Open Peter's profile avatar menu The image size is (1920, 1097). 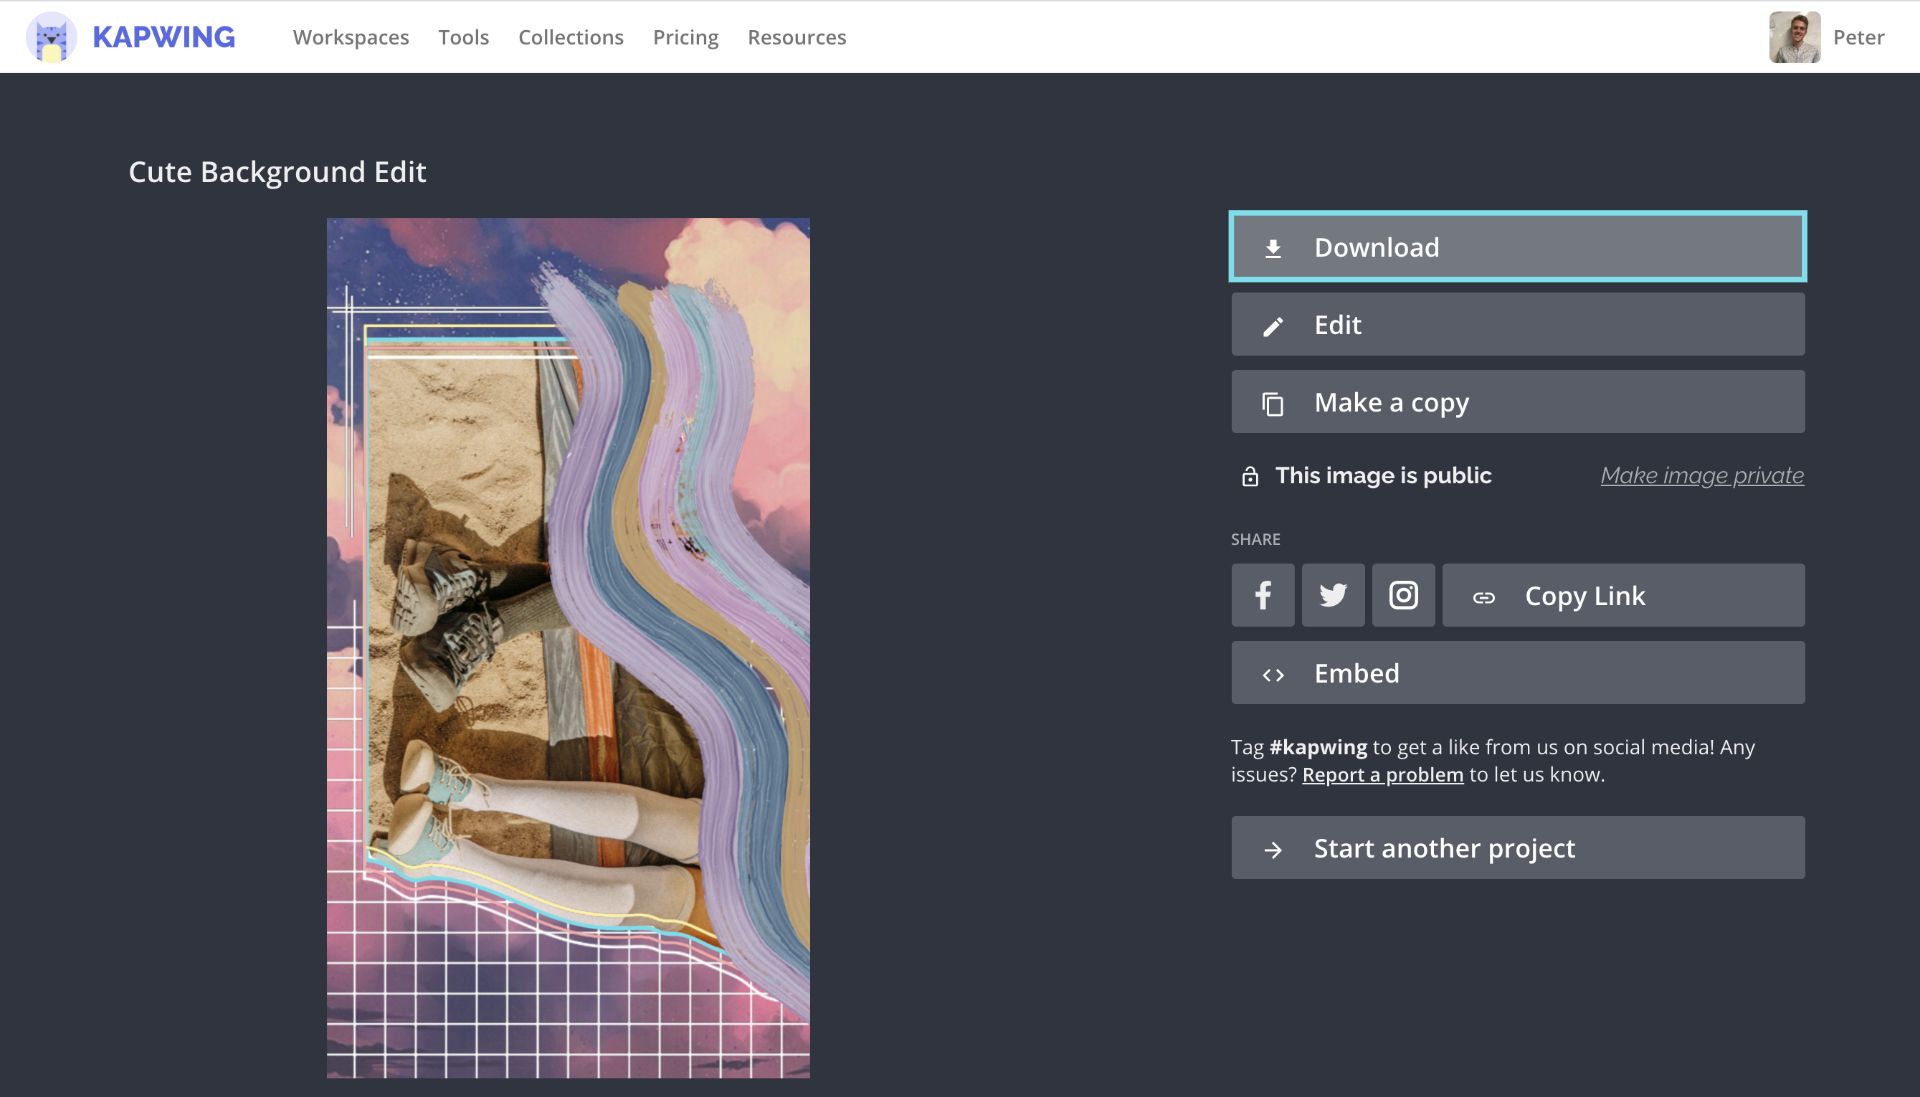1794,38
